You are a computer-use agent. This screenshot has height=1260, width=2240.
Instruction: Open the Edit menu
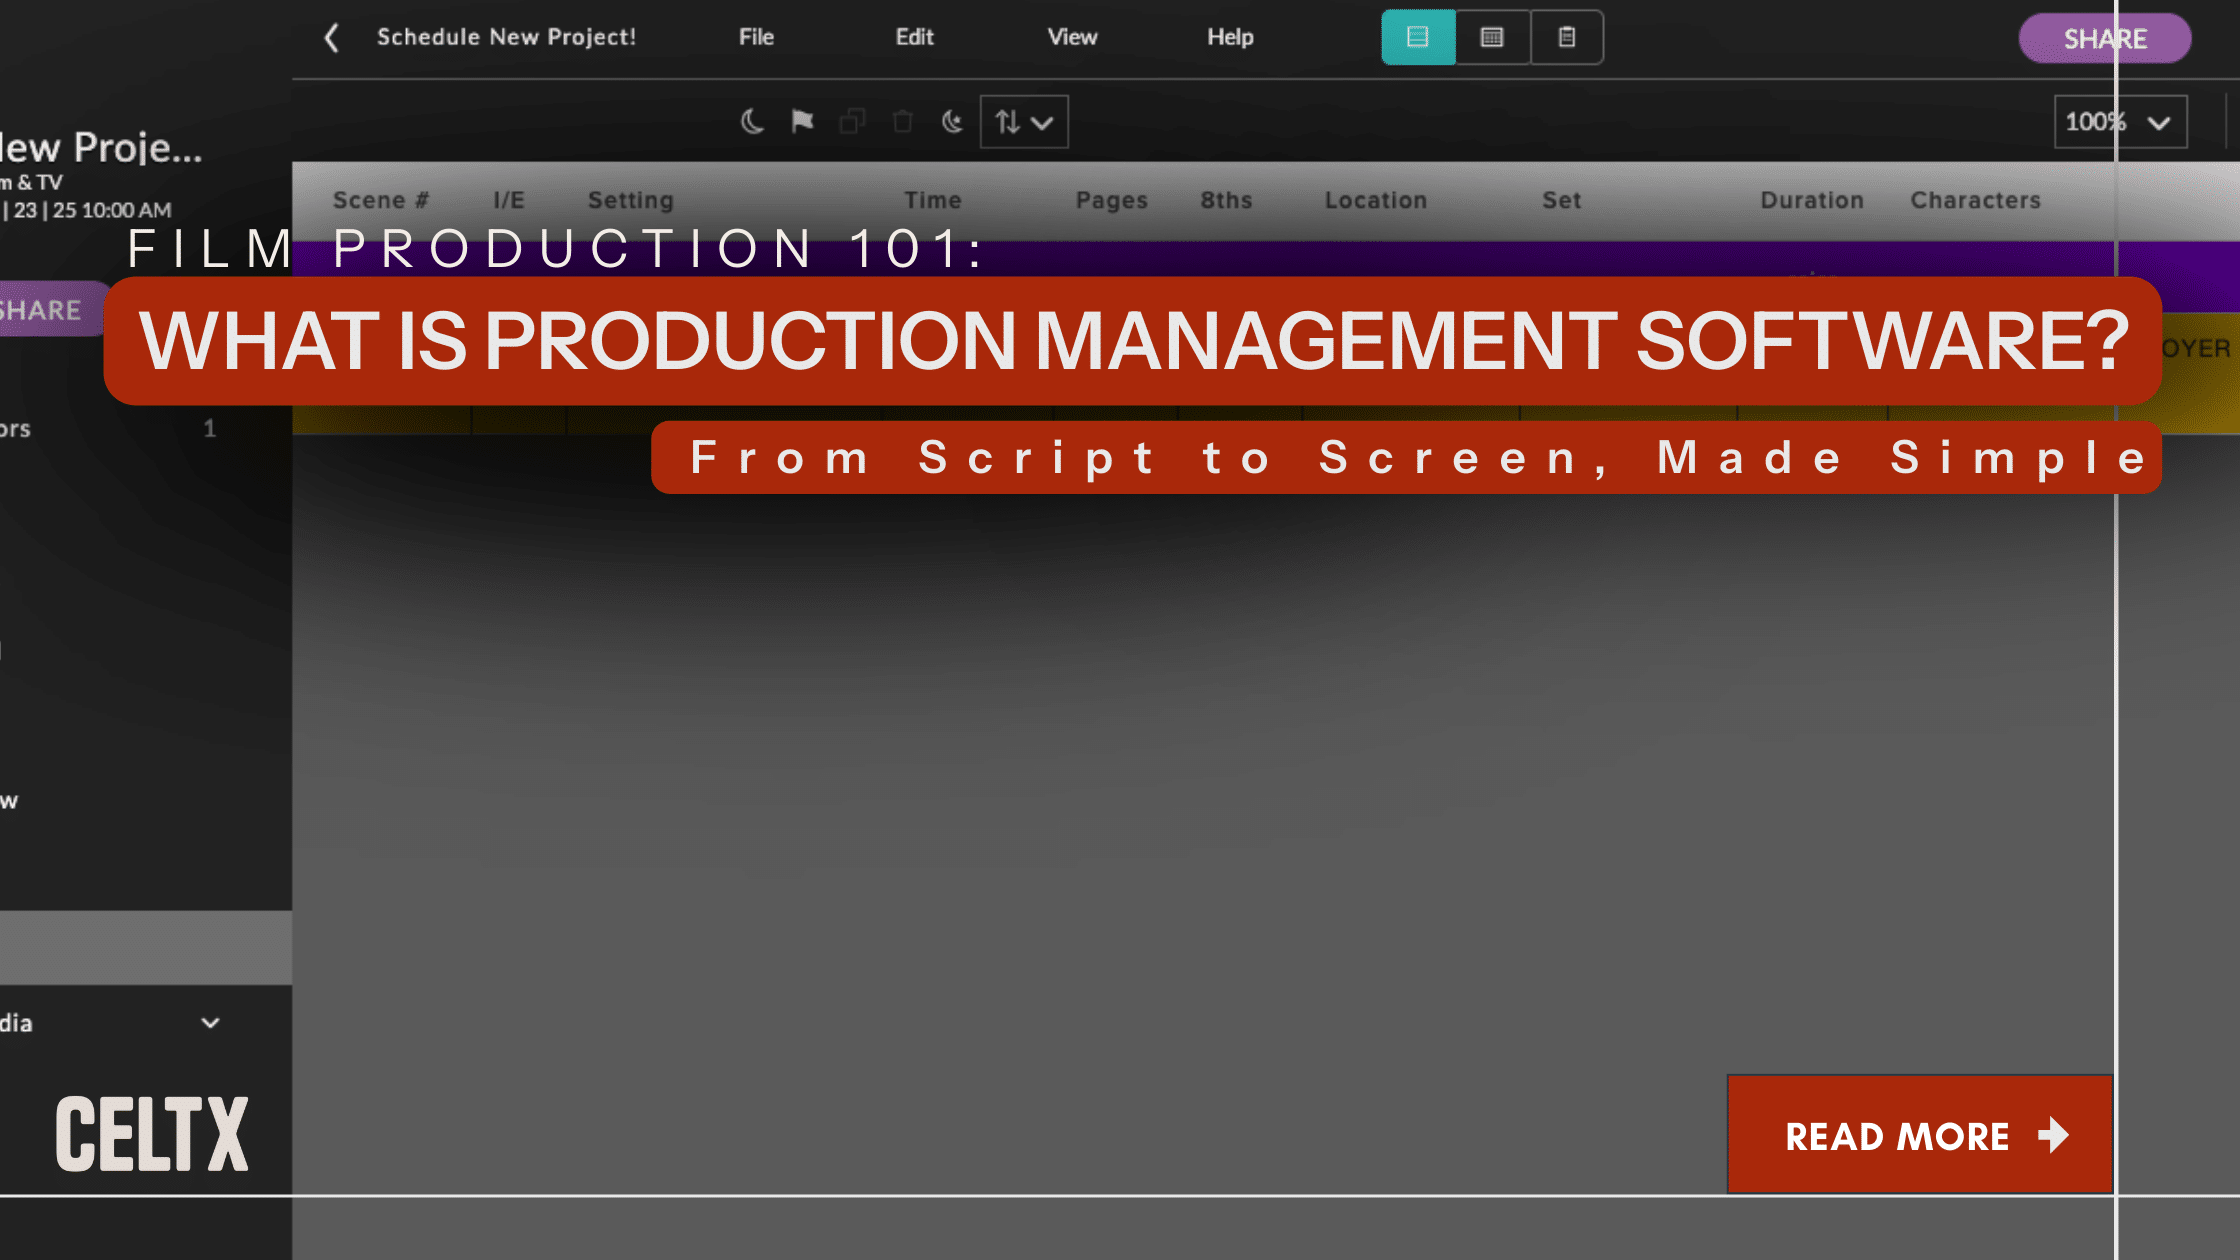(x=914, y=38)
